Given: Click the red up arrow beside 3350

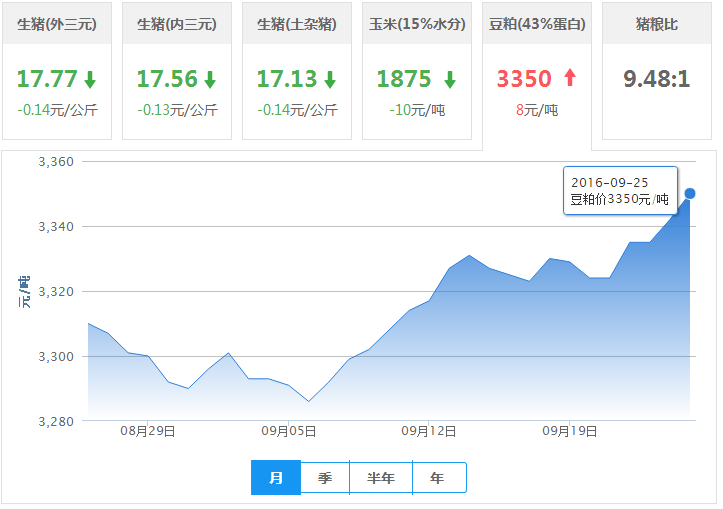Looking at the screenshot, I should (570, 77).
